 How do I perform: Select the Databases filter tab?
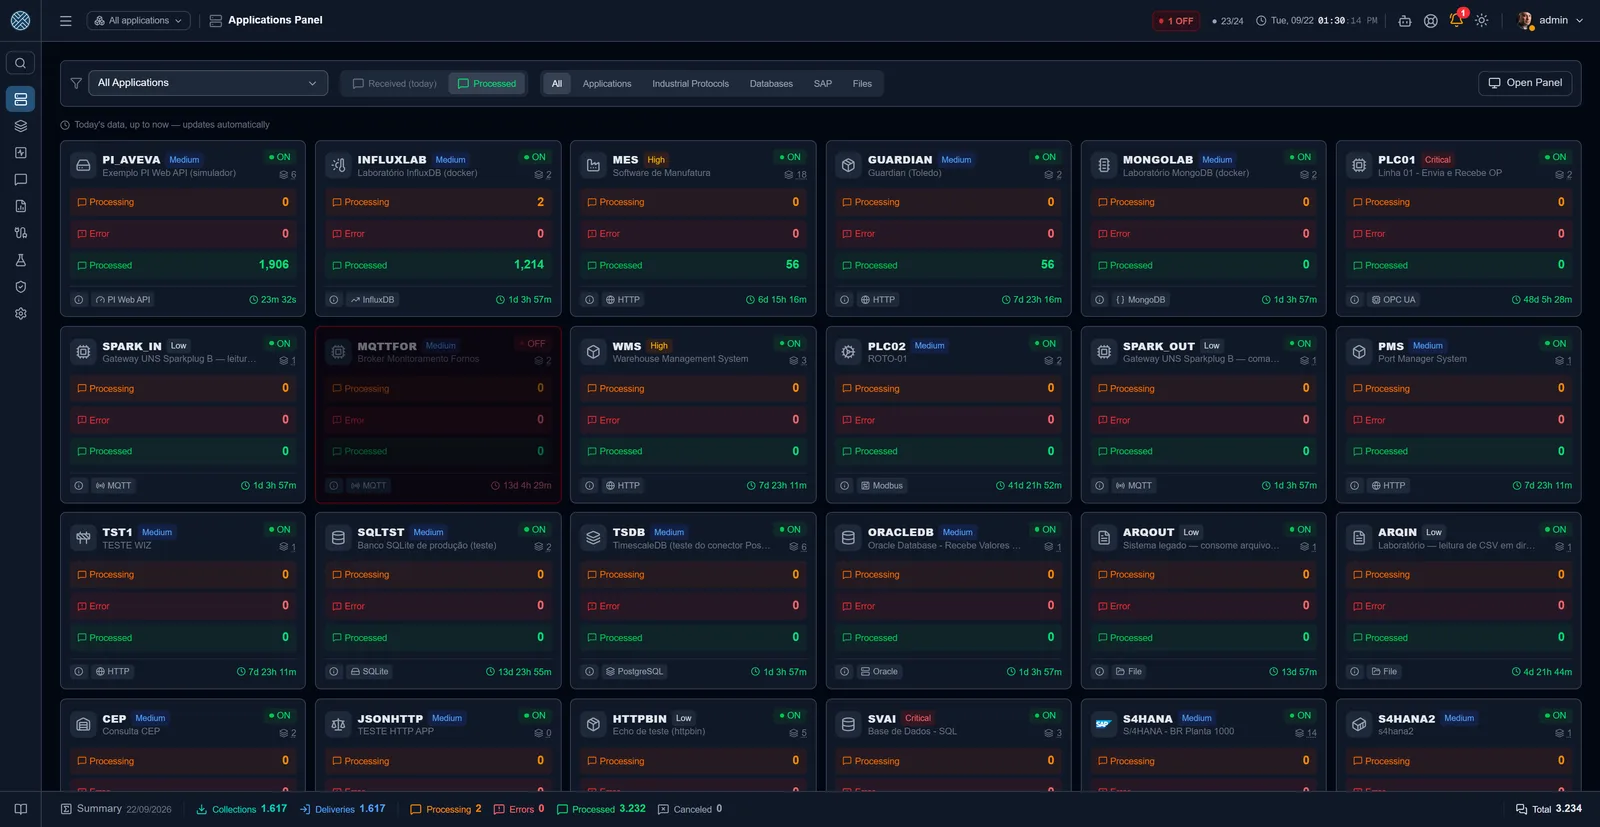[x=771, y=84]
